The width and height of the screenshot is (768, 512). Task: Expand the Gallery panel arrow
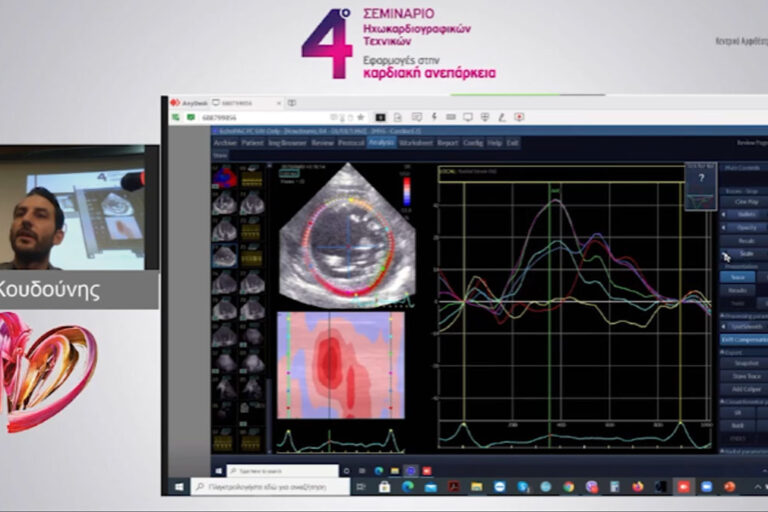pyautogui.click(x=722, y=214)
